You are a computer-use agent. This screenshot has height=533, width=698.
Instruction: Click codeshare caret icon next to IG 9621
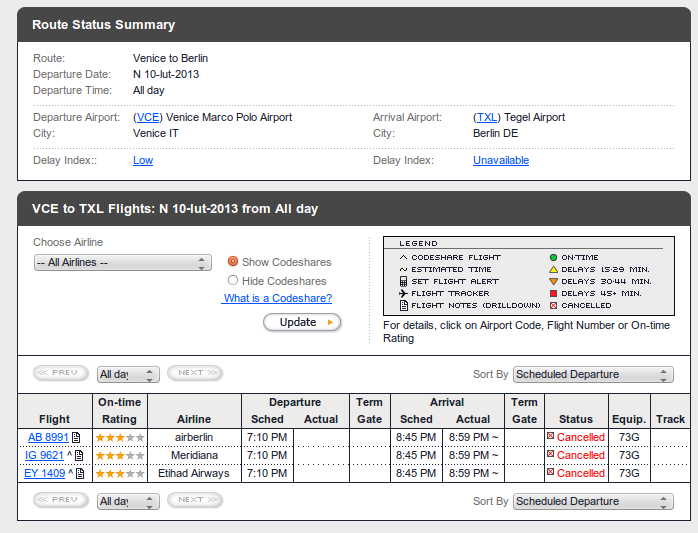(69, 454)
